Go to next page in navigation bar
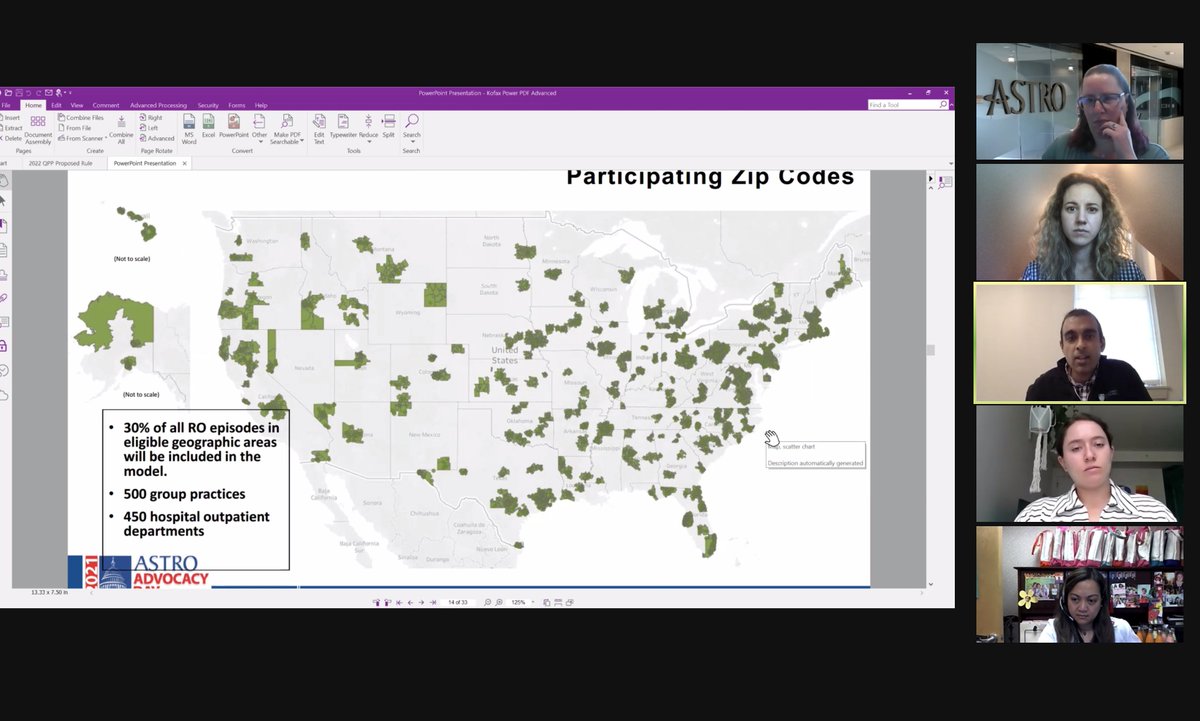Image resolution: width=1200 pixels, height=721 pixels. [422, 602]
